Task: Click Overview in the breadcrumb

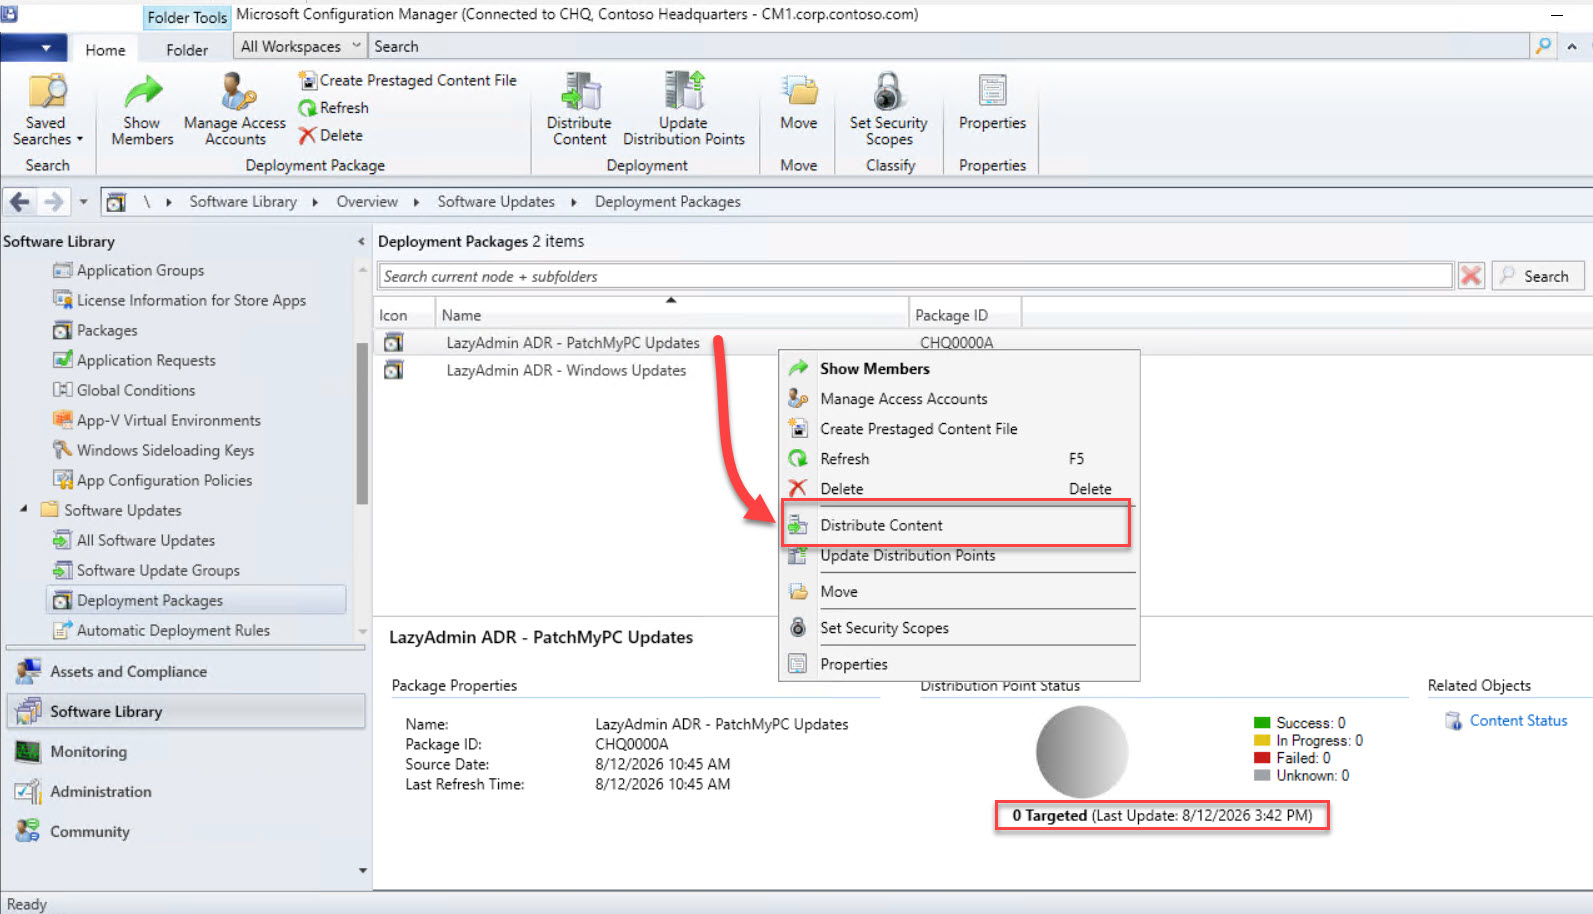Action: (x=367, y=202)
